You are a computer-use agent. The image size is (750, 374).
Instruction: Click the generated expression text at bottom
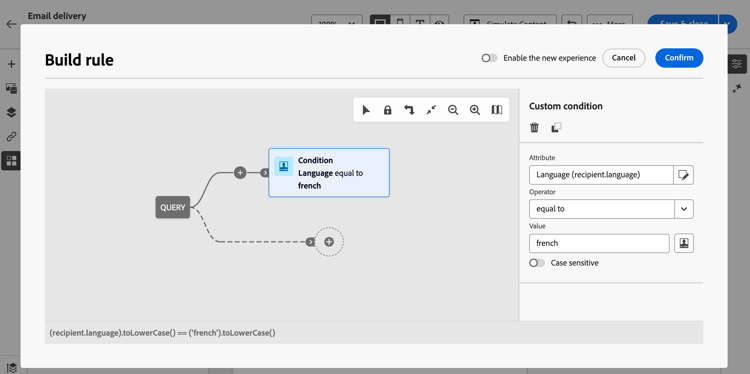point(163,332)
